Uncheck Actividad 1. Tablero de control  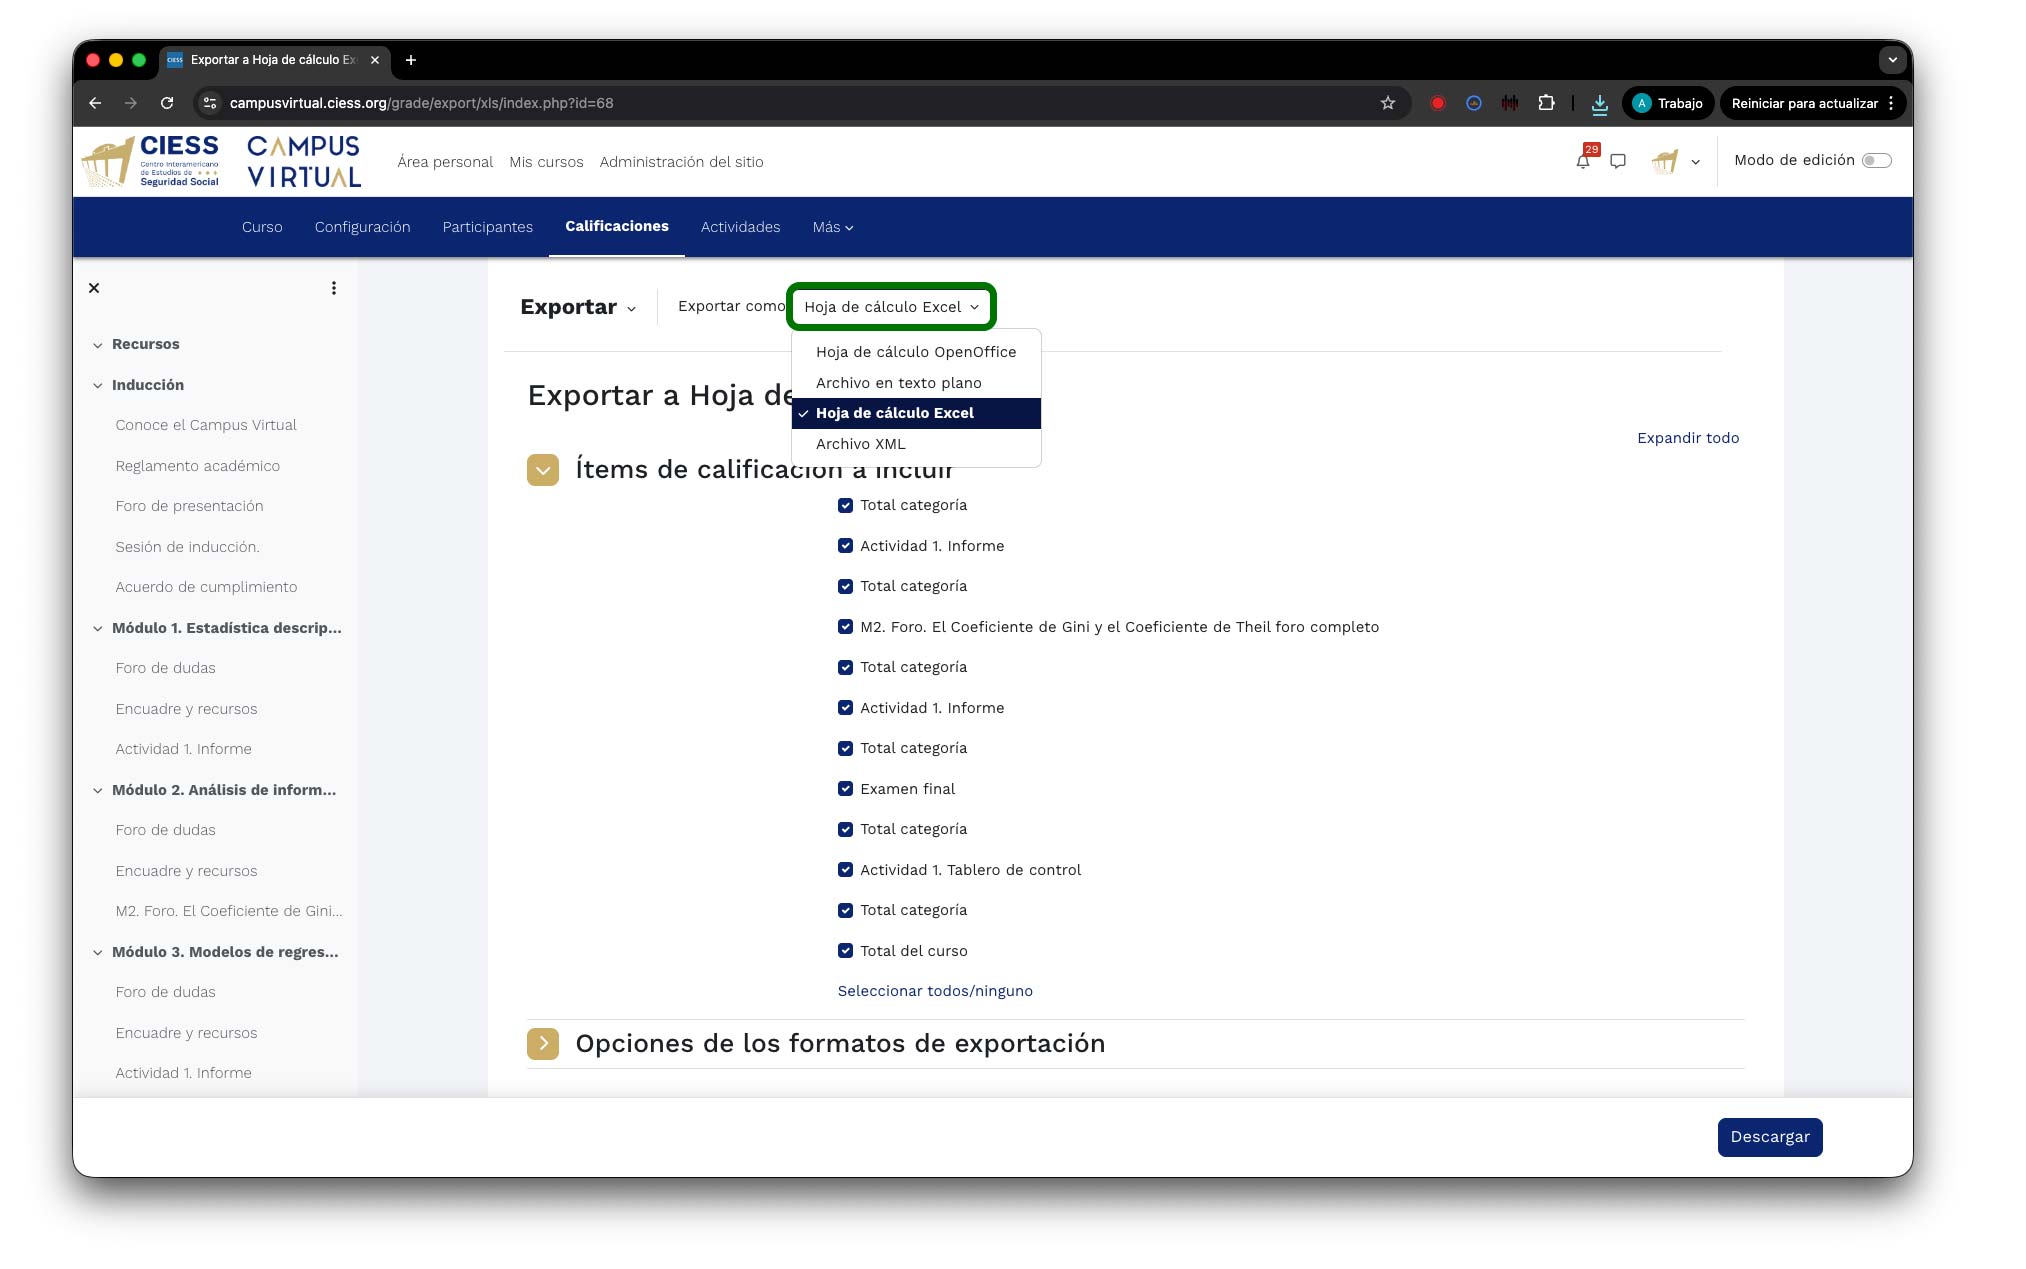click(x=845, y=870)
